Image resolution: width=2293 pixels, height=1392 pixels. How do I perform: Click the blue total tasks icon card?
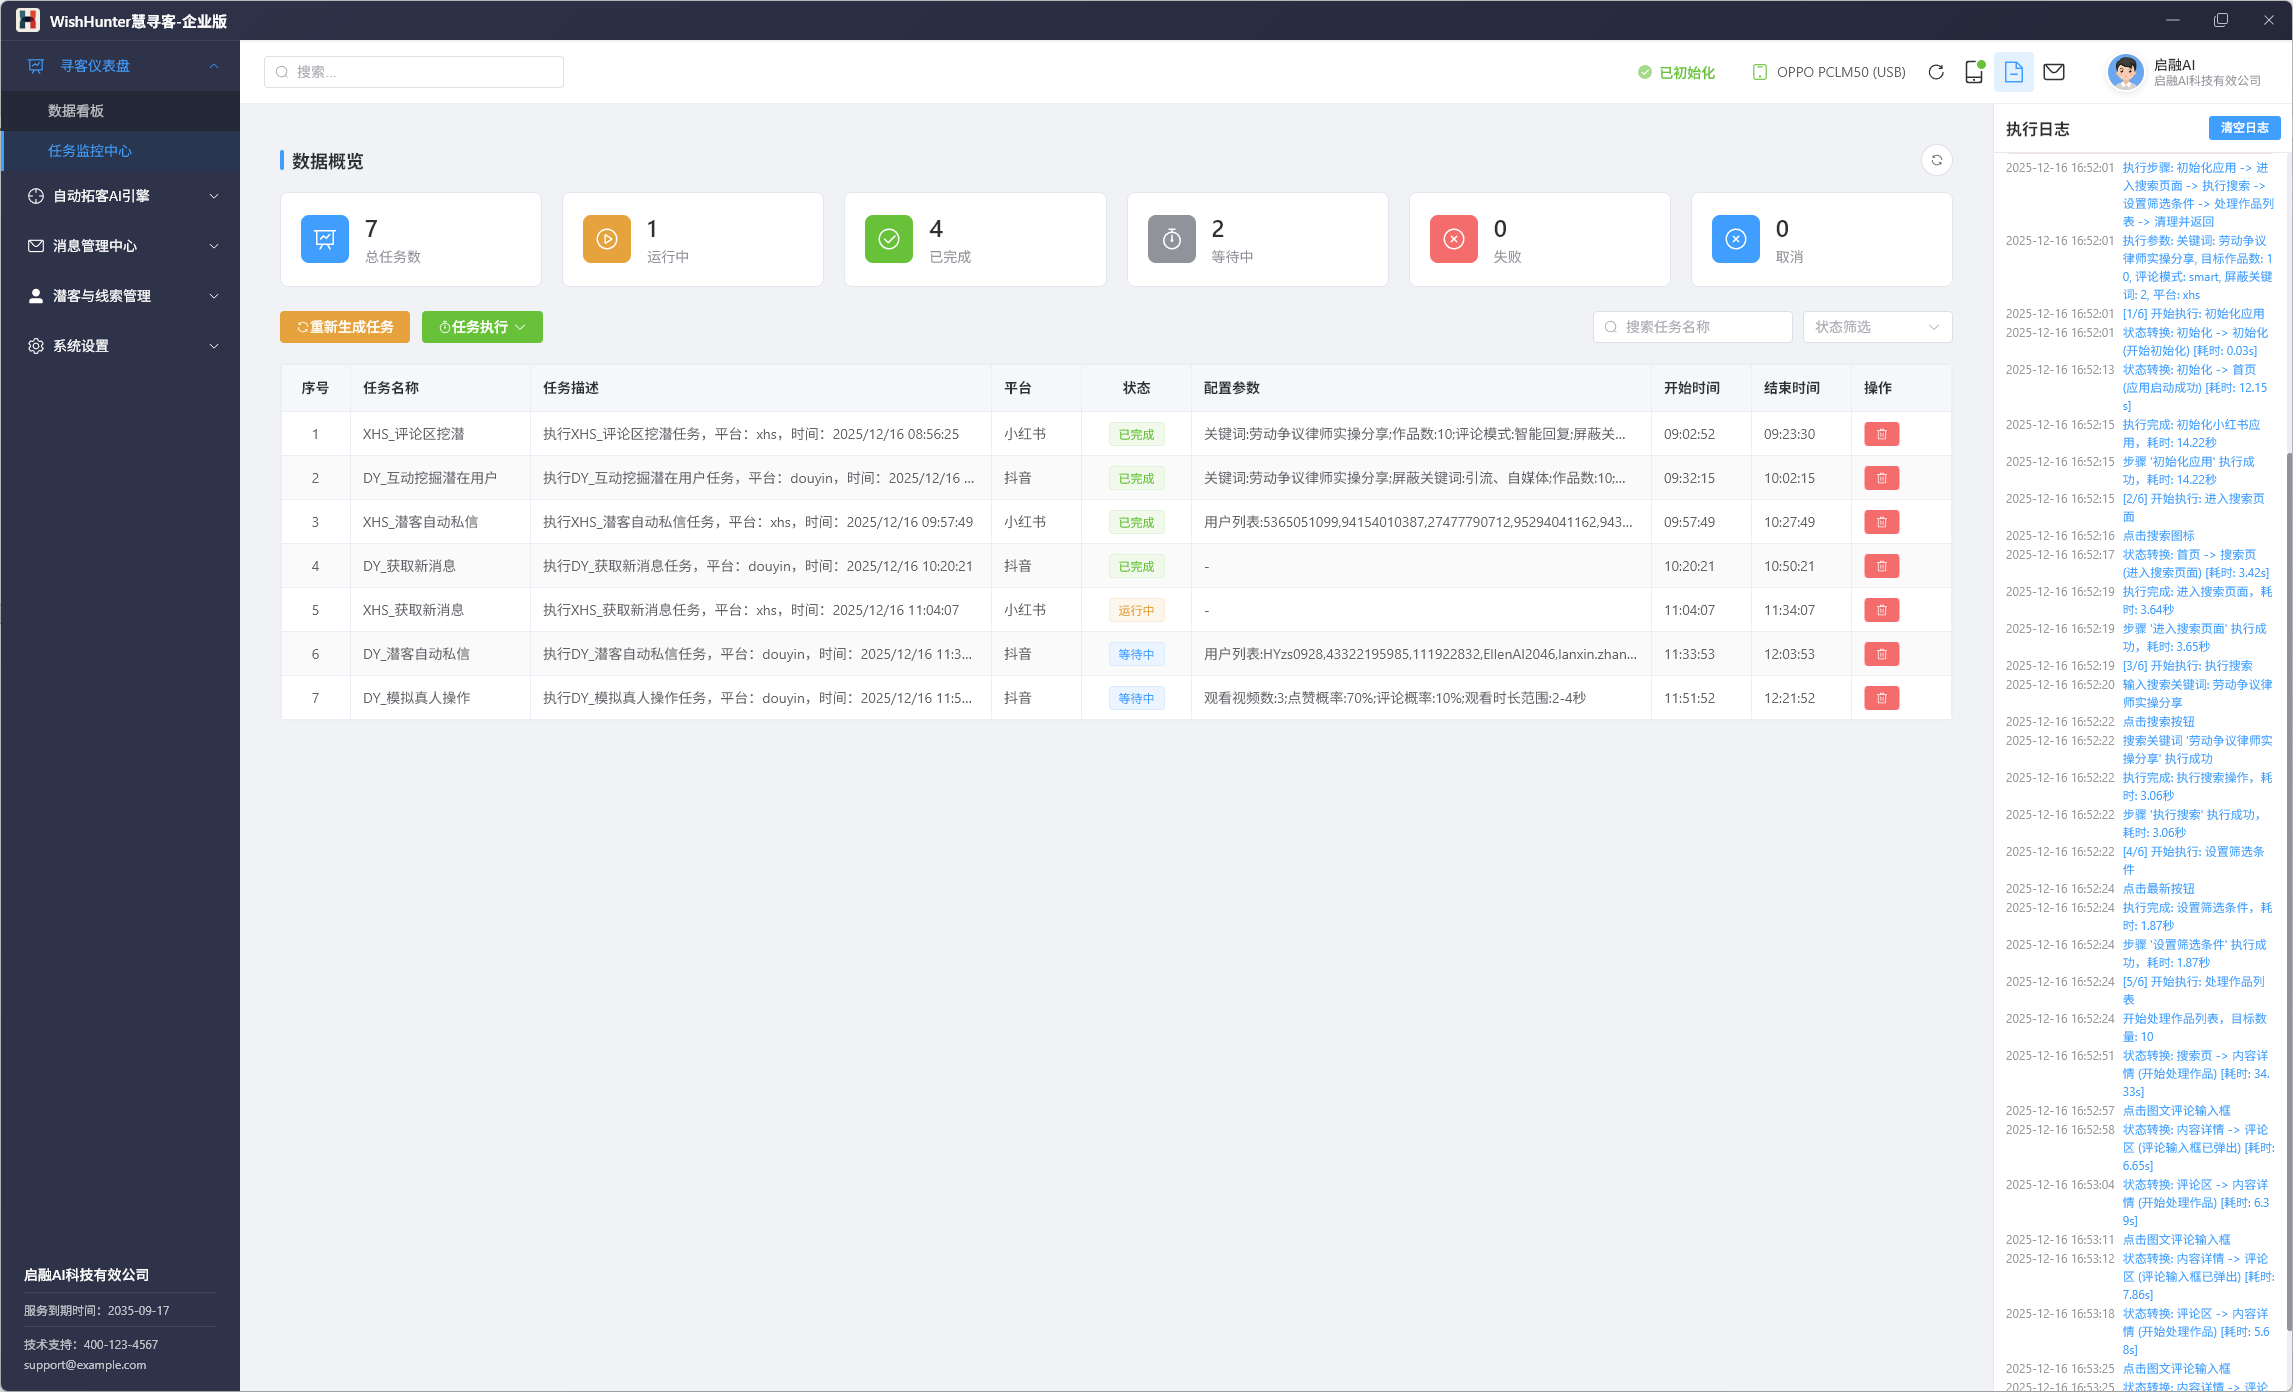(325, 239)
